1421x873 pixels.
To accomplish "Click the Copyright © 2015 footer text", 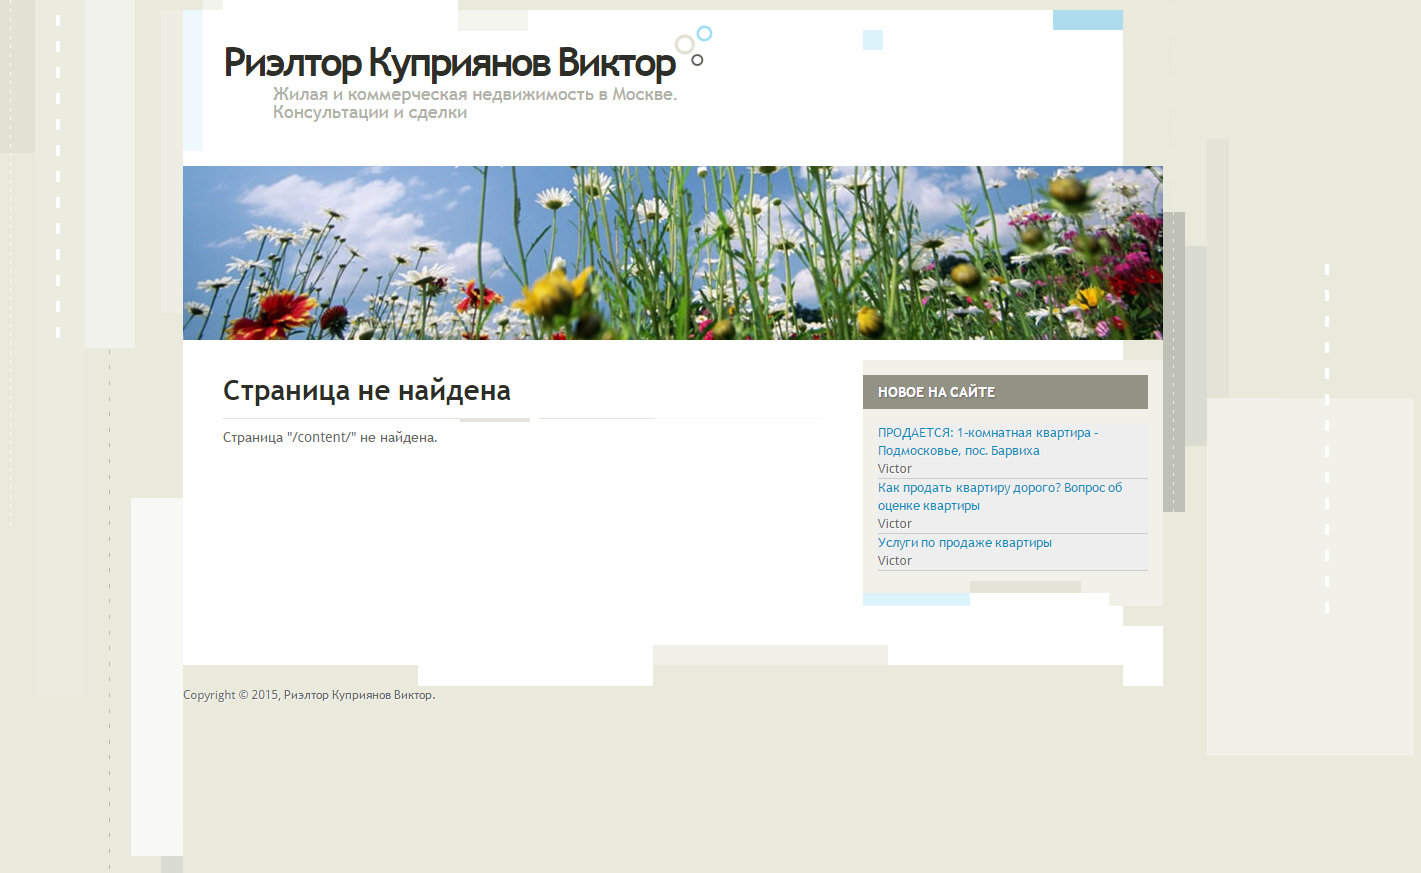I will [309, 695].
